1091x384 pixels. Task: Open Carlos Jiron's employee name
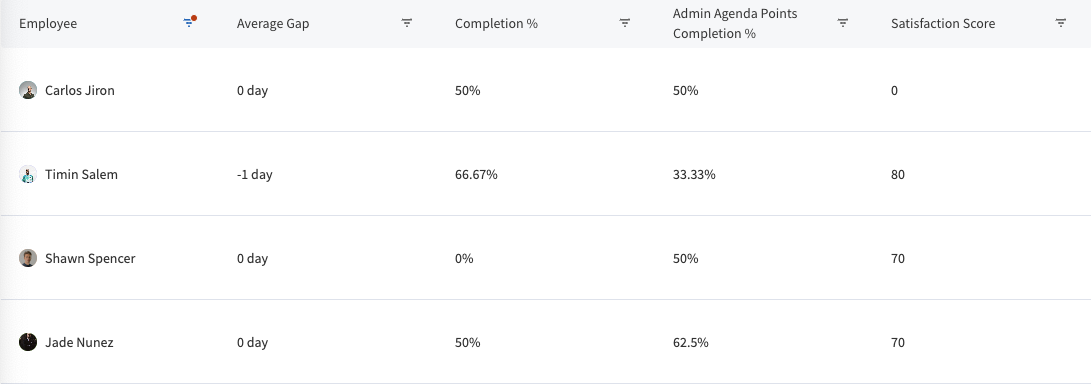point(80,90)
